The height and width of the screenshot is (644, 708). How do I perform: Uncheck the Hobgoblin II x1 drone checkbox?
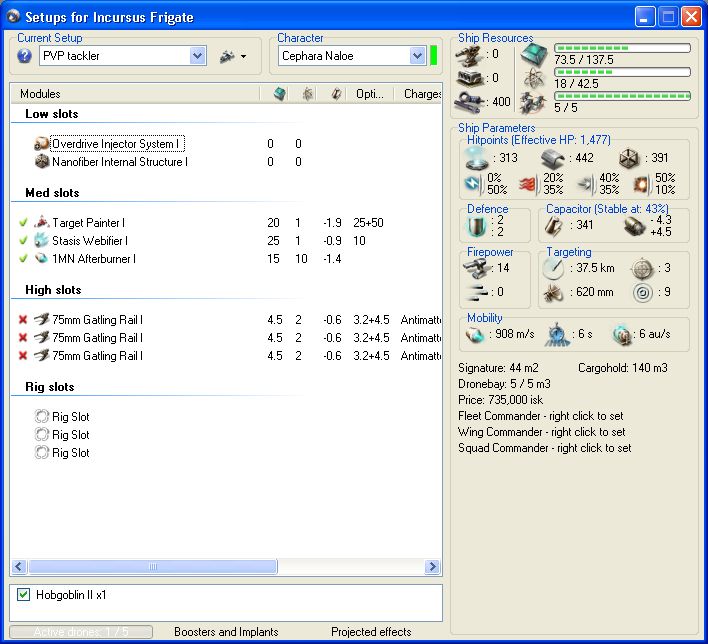click(23, 595)
